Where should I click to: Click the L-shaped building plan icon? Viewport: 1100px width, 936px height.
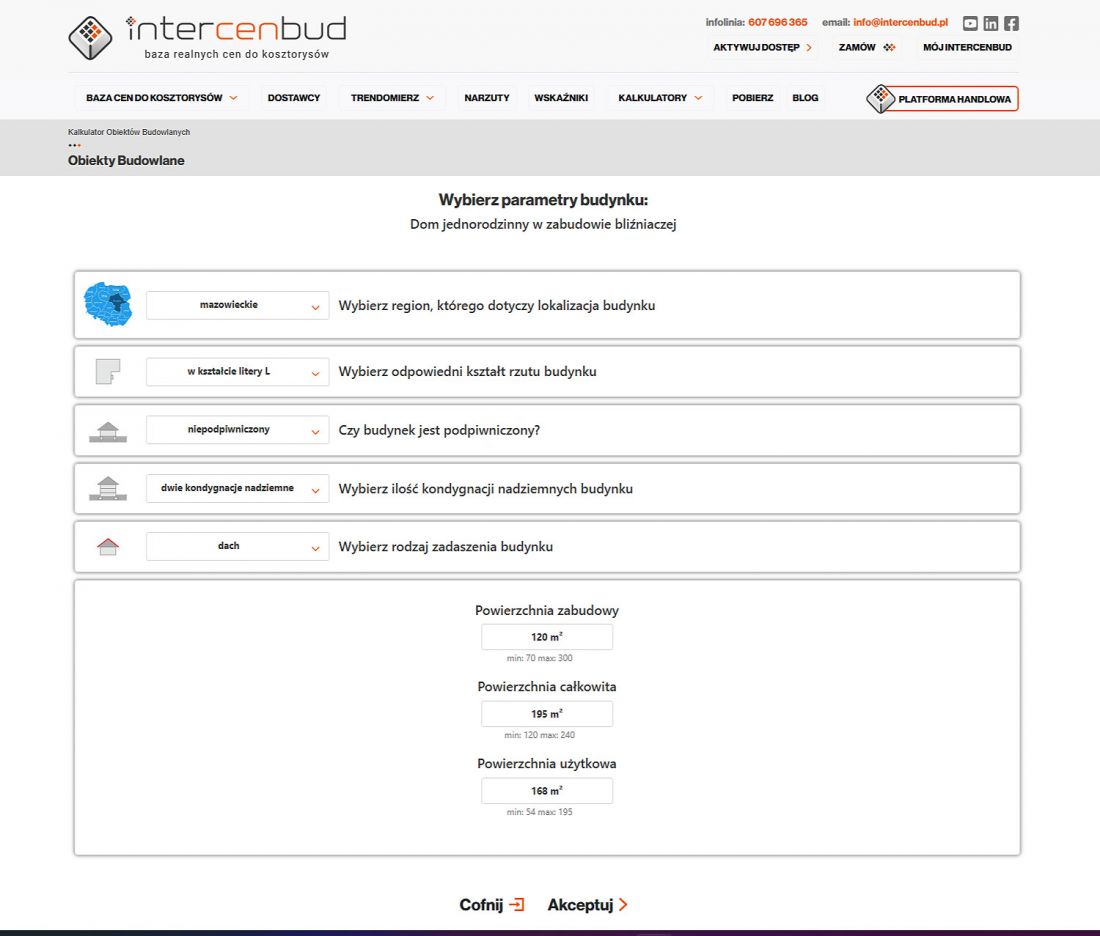point(108,371)
